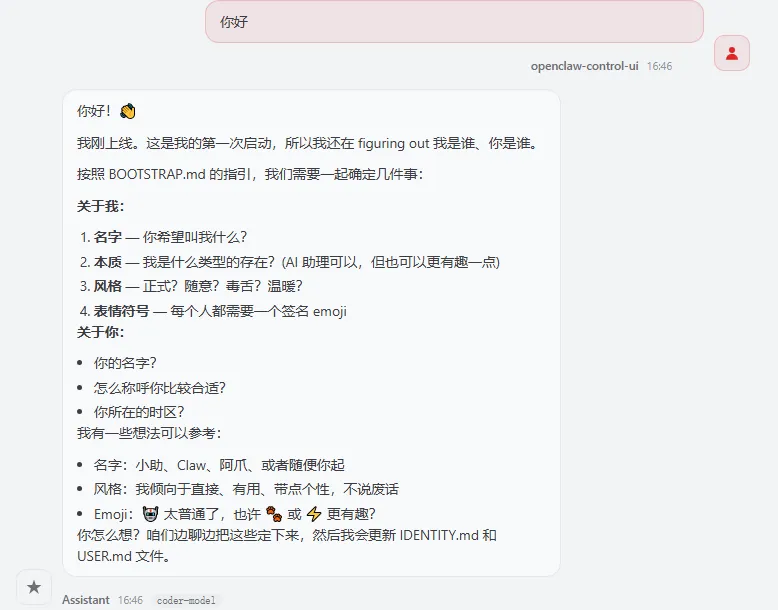Click the IDENTITY.md text in last paragraph
Screen dimensions: 778x610
pyautogui.click(x=439, y=535)
